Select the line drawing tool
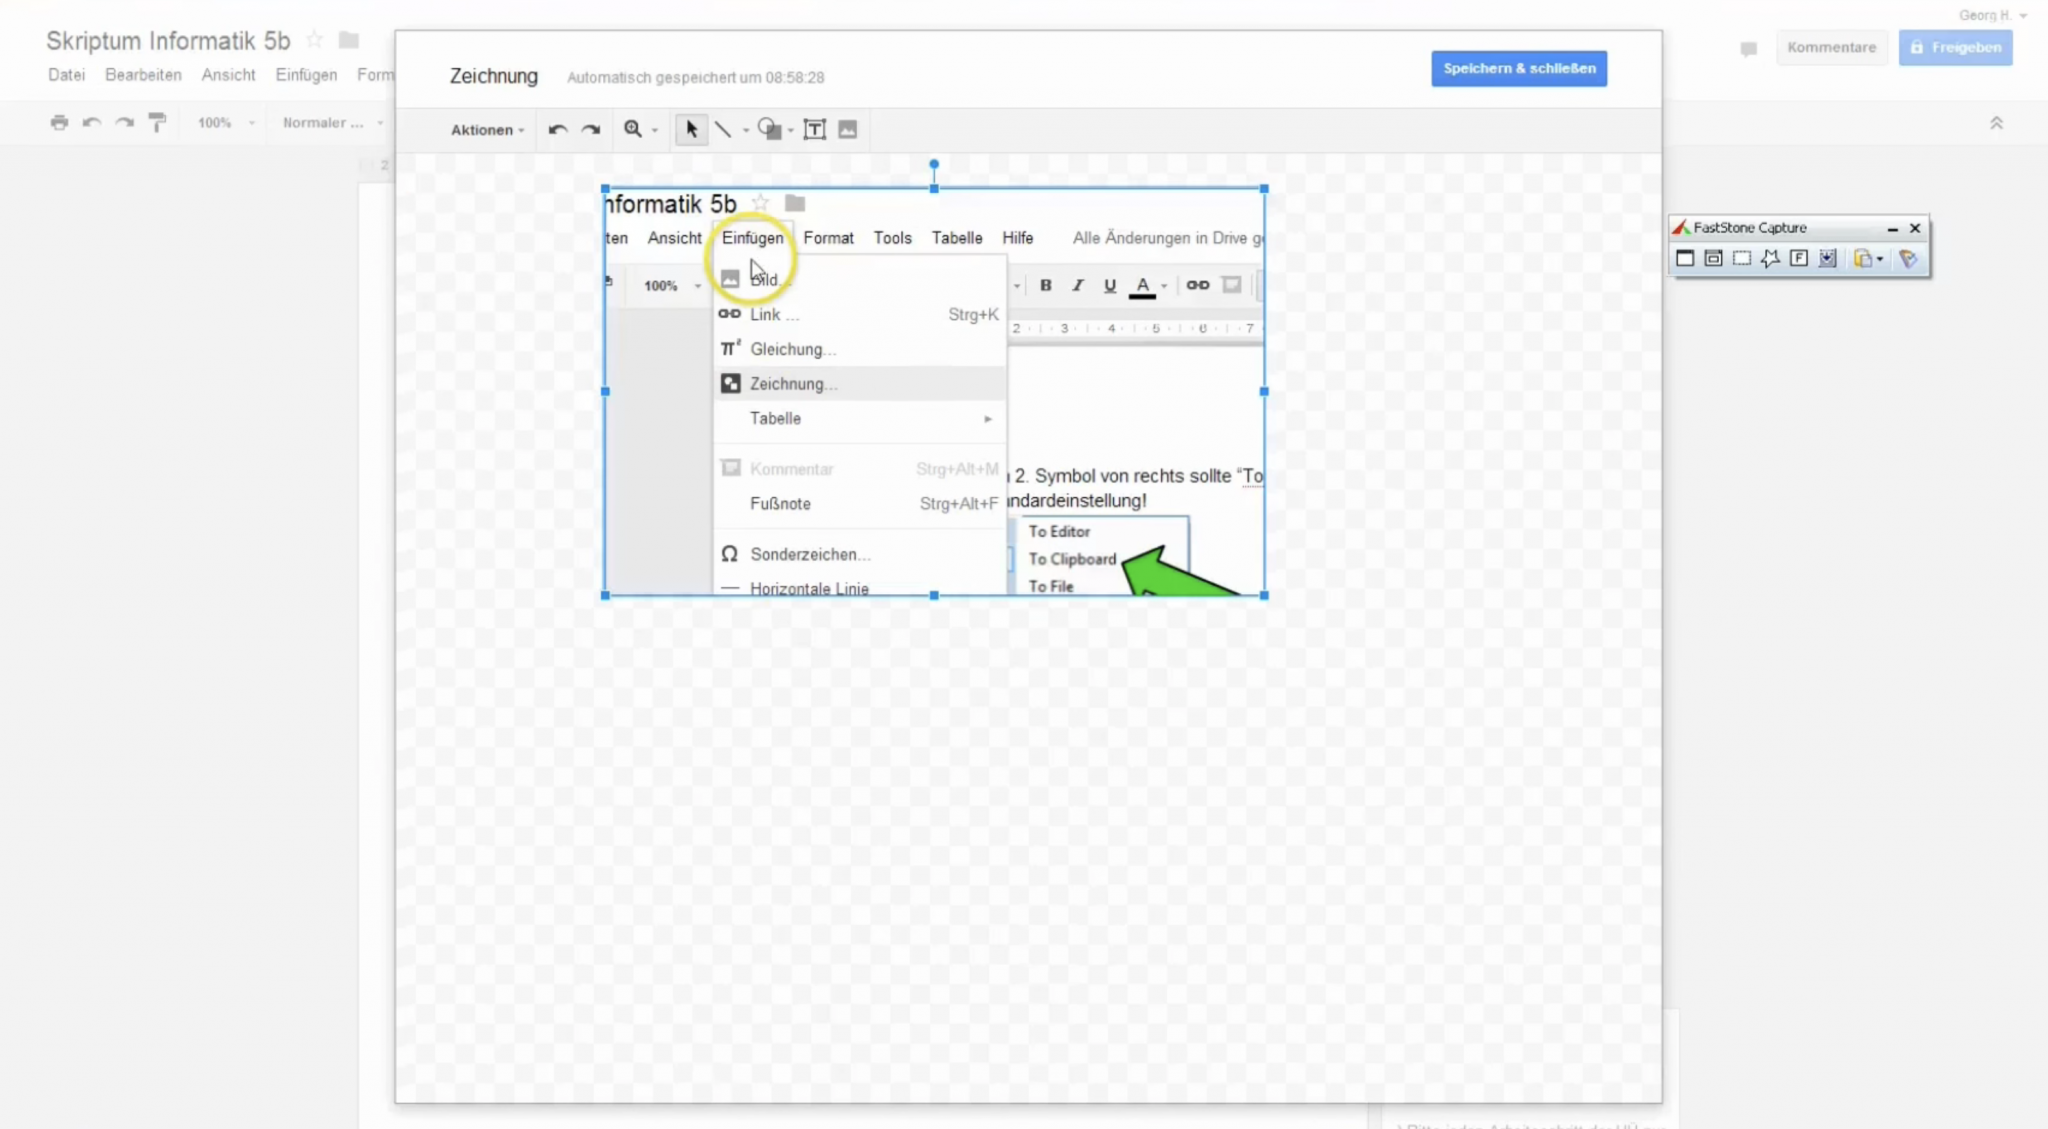Screen dimensions: 2048x1129 723,129
